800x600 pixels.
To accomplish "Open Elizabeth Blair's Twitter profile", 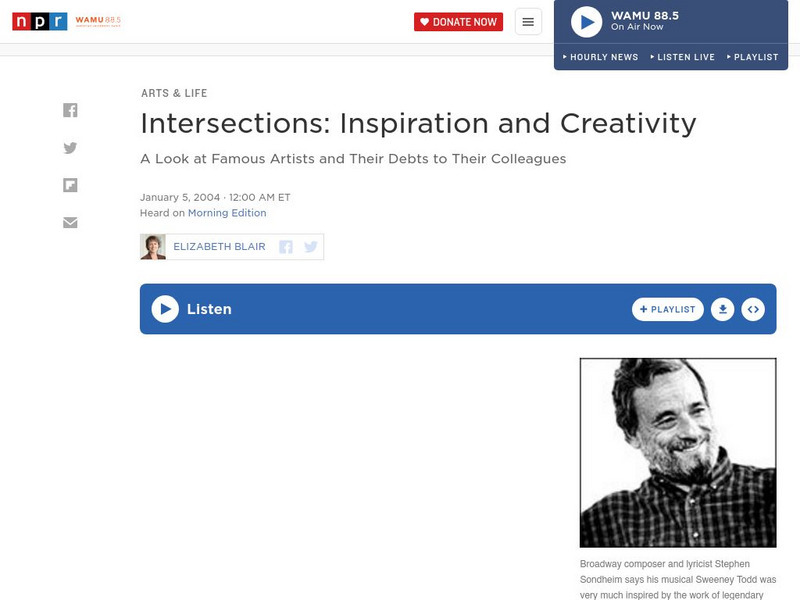I will click(x=311, y=247).
